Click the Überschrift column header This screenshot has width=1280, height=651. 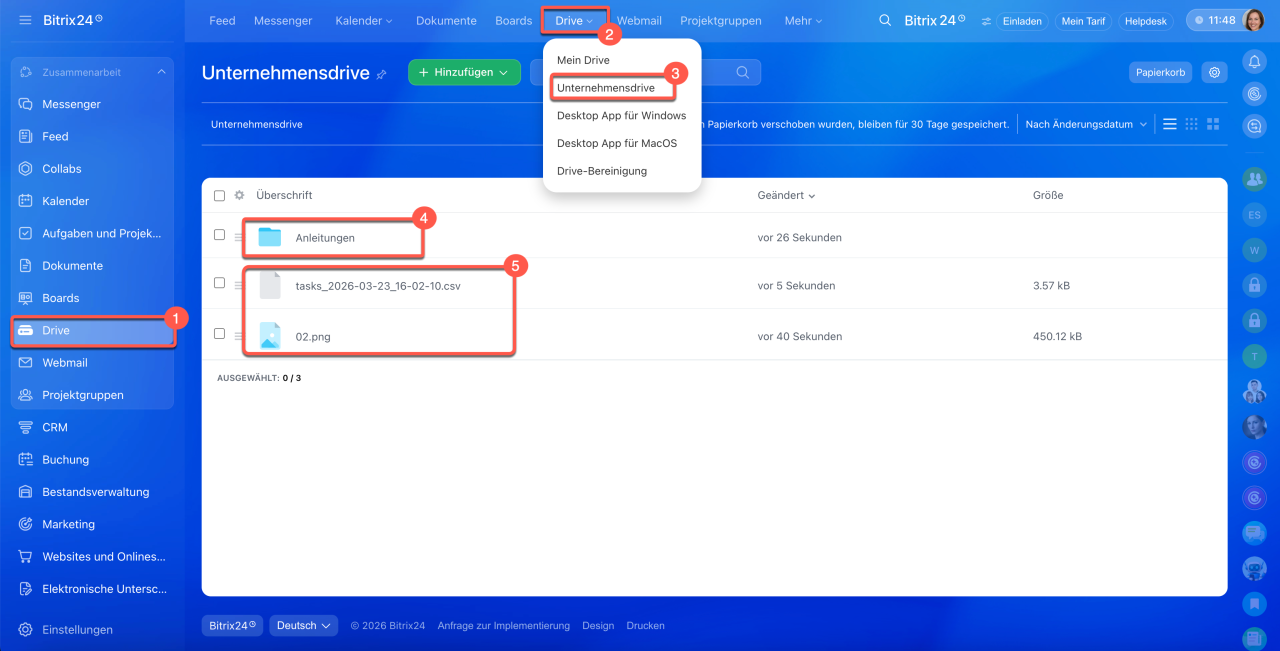[284, 196]
